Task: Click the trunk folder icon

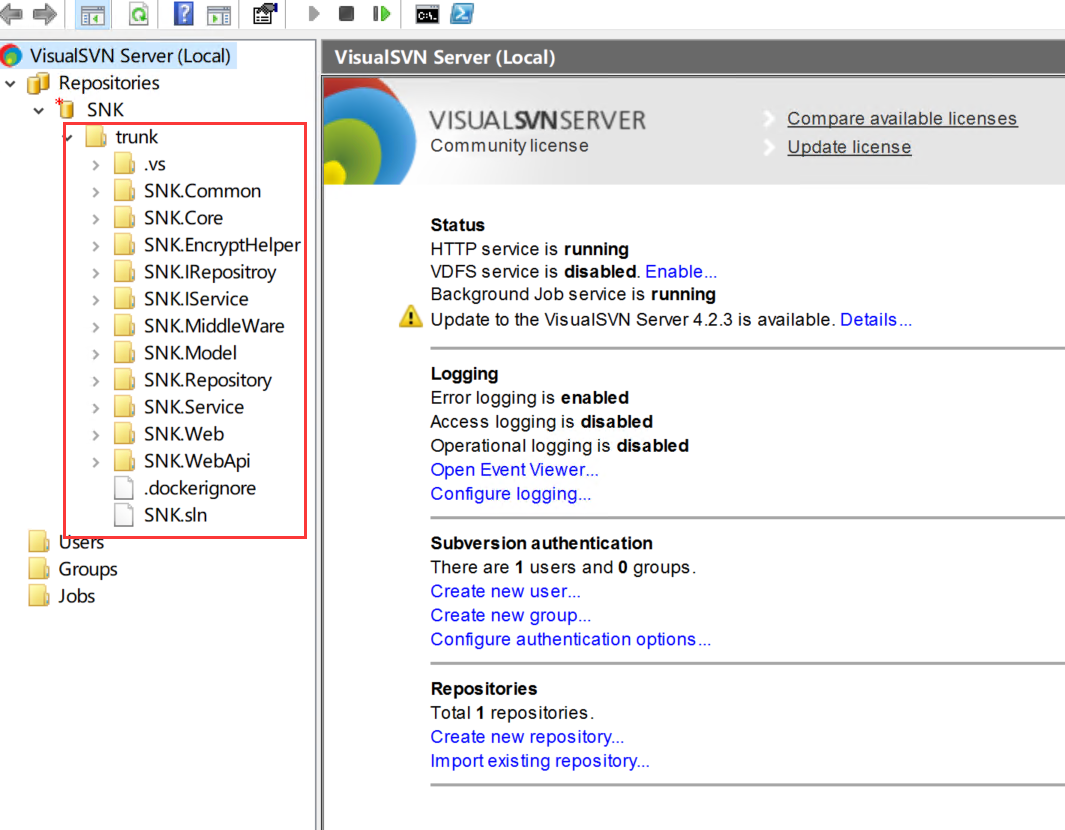Action: 96,137
